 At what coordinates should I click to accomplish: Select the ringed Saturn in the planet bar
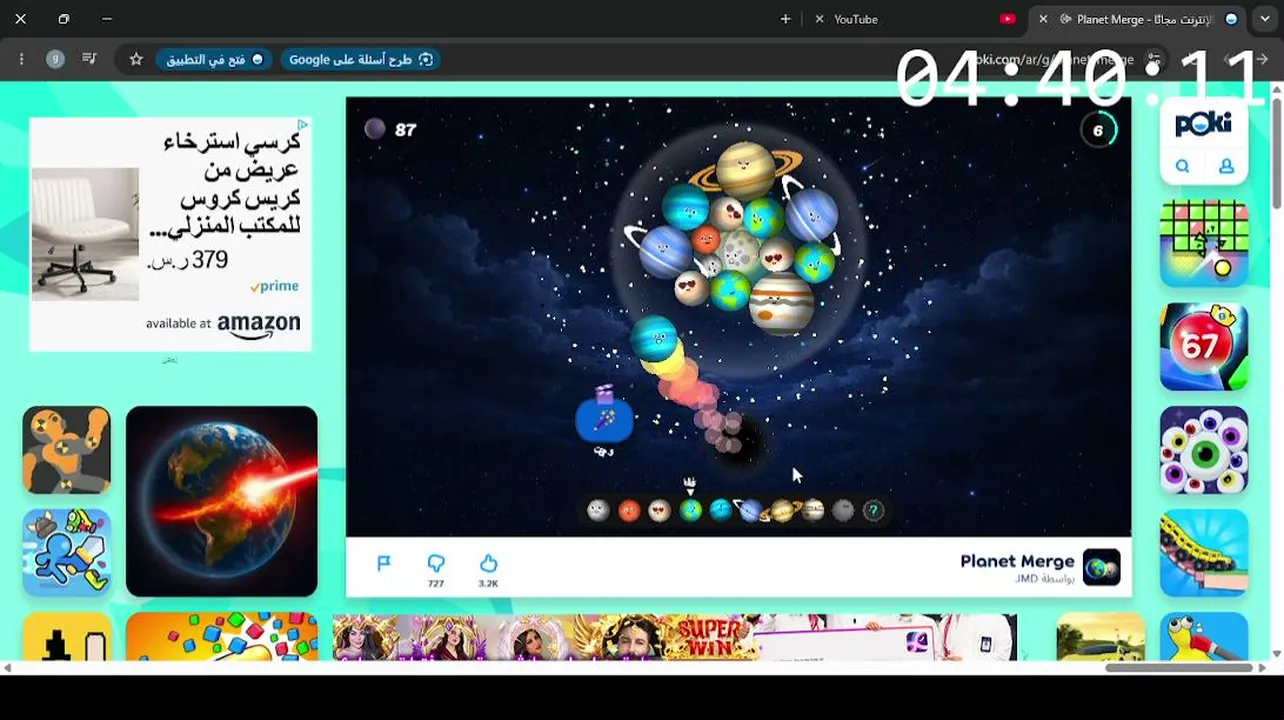(781, 511)
